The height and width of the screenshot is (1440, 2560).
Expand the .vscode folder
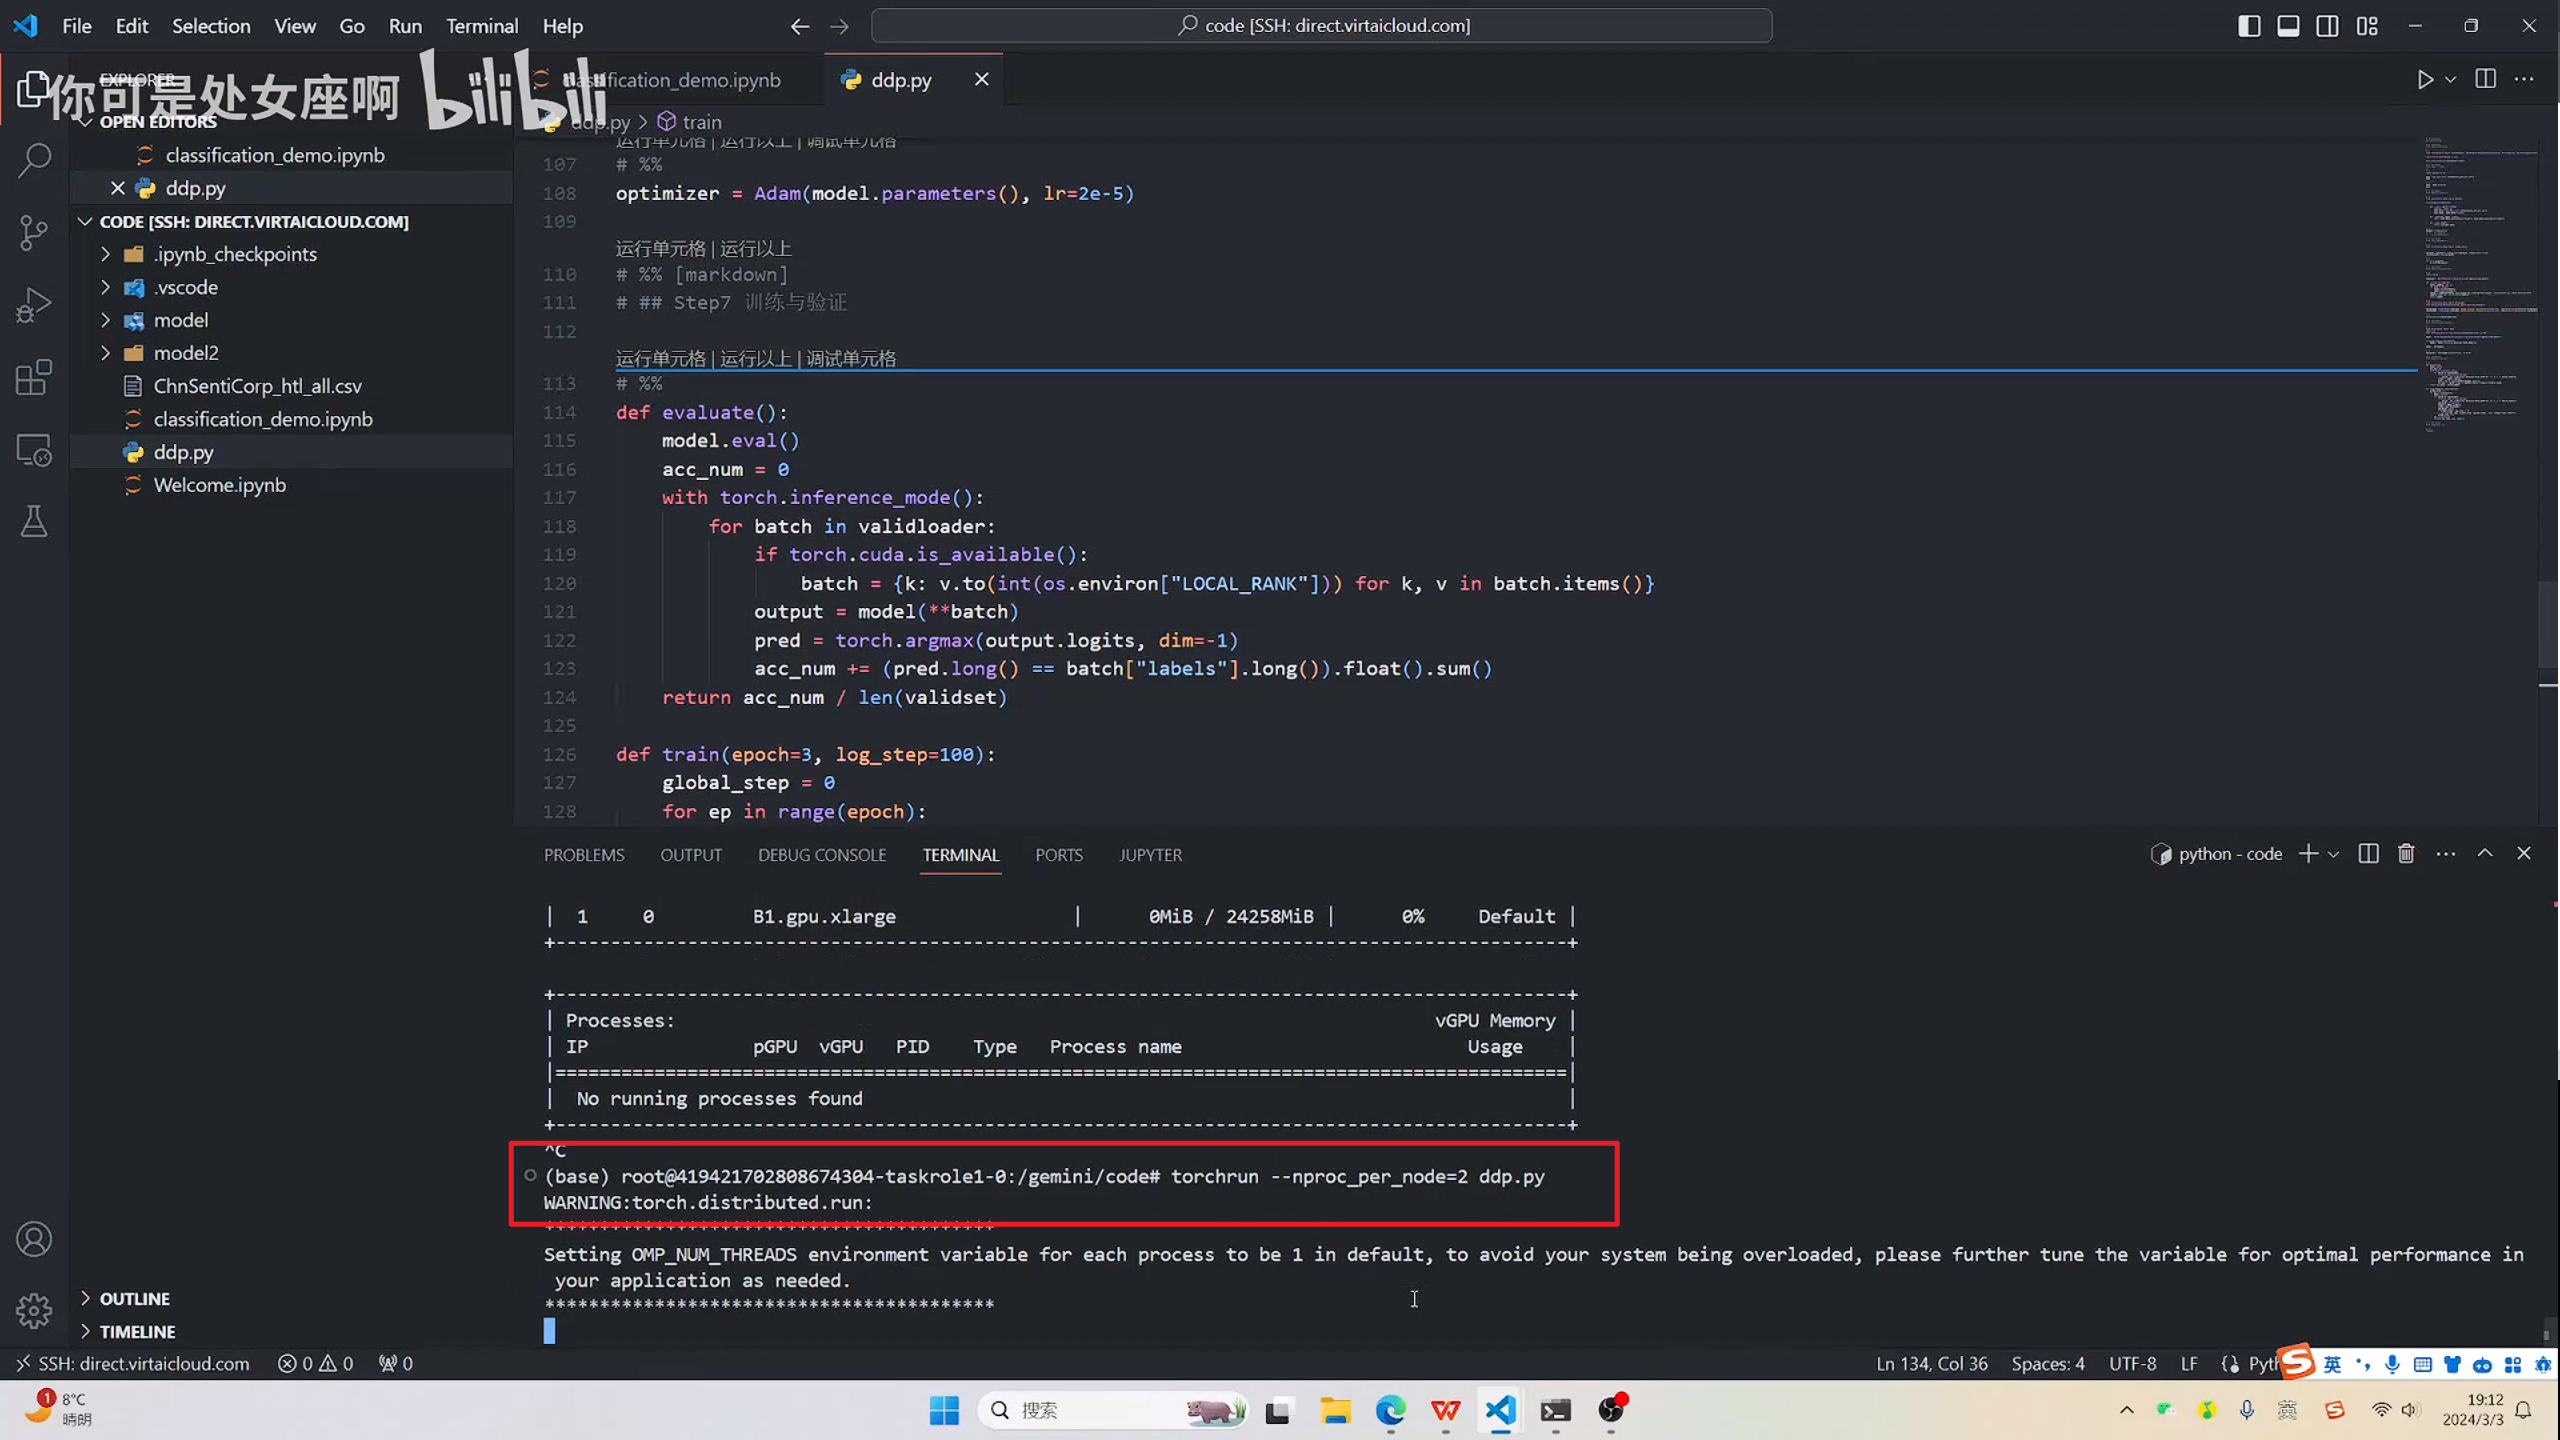(105, 287)
